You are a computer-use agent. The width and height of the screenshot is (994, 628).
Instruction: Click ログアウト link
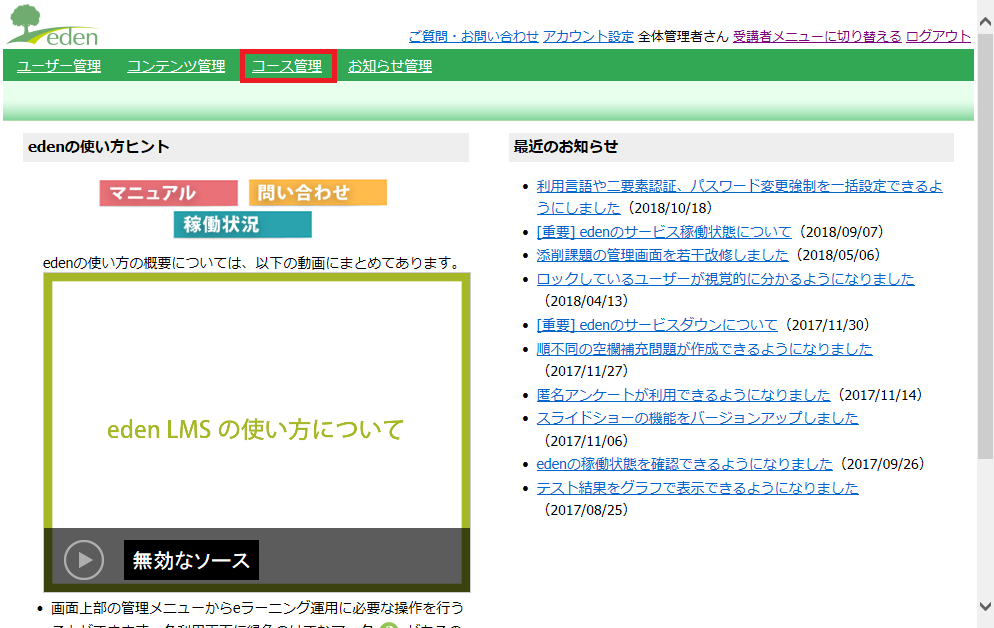[938, 37]
